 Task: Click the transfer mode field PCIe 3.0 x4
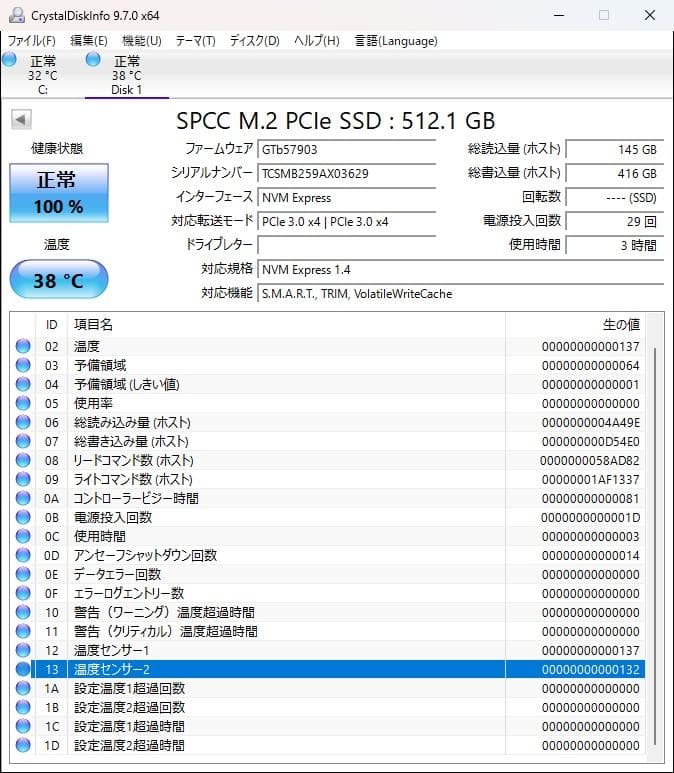pyautogui.click(x=347, y=222)
